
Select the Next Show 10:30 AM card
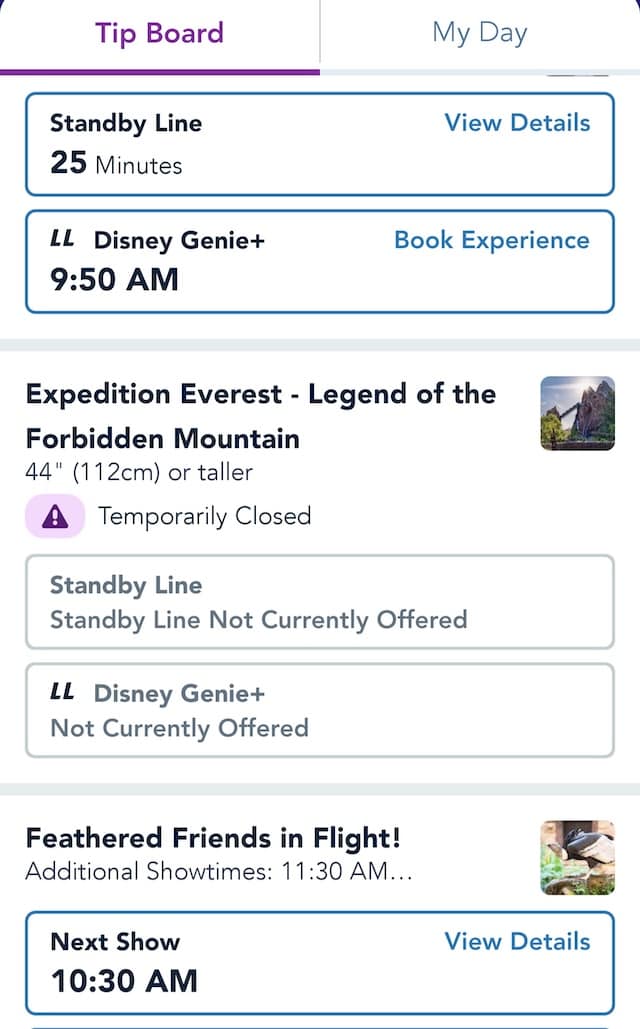(x=320, y=963)
